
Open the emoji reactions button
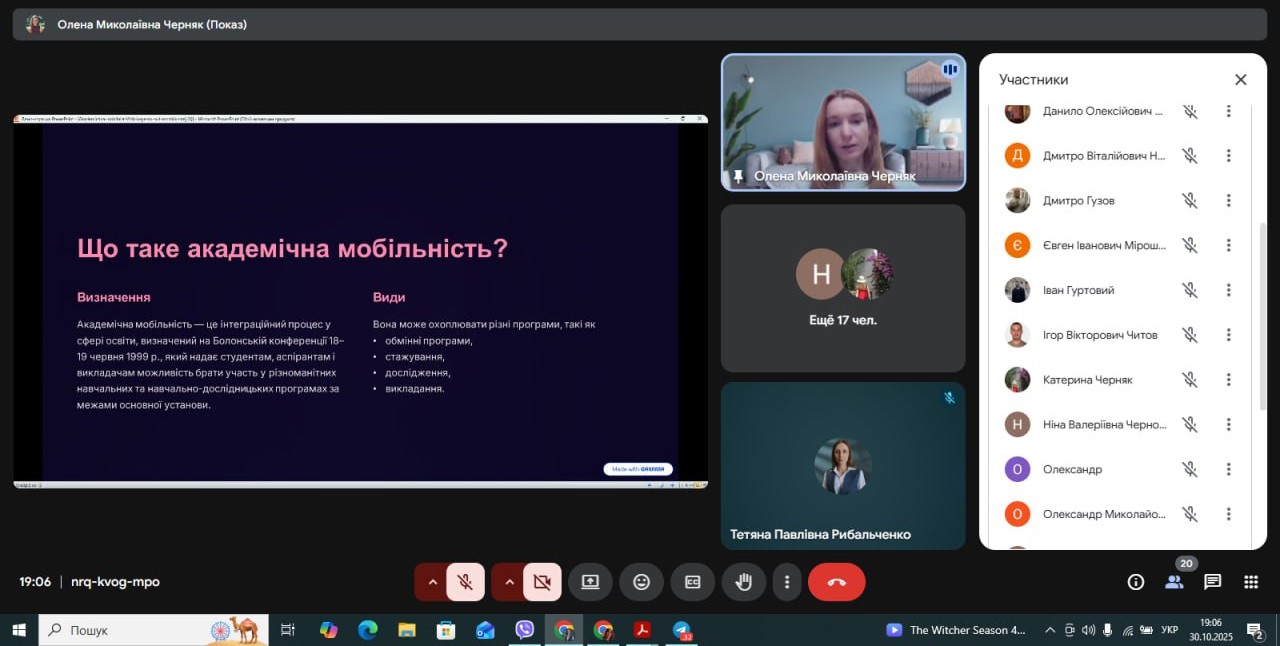tap(641, 582)
